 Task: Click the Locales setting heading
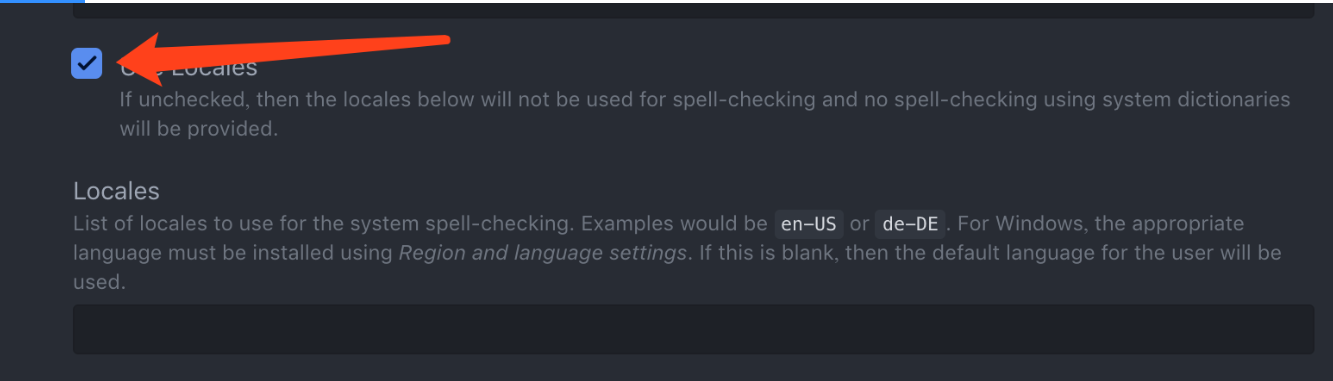coord(116,190)
